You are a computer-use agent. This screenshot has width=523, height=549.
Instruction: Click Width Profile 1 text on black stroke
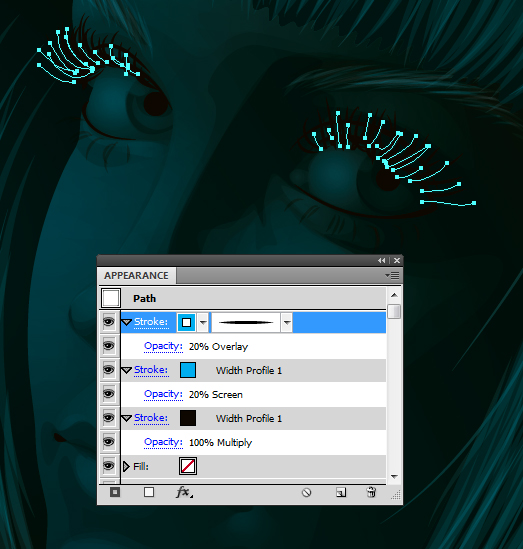click(x=249, y=418)
